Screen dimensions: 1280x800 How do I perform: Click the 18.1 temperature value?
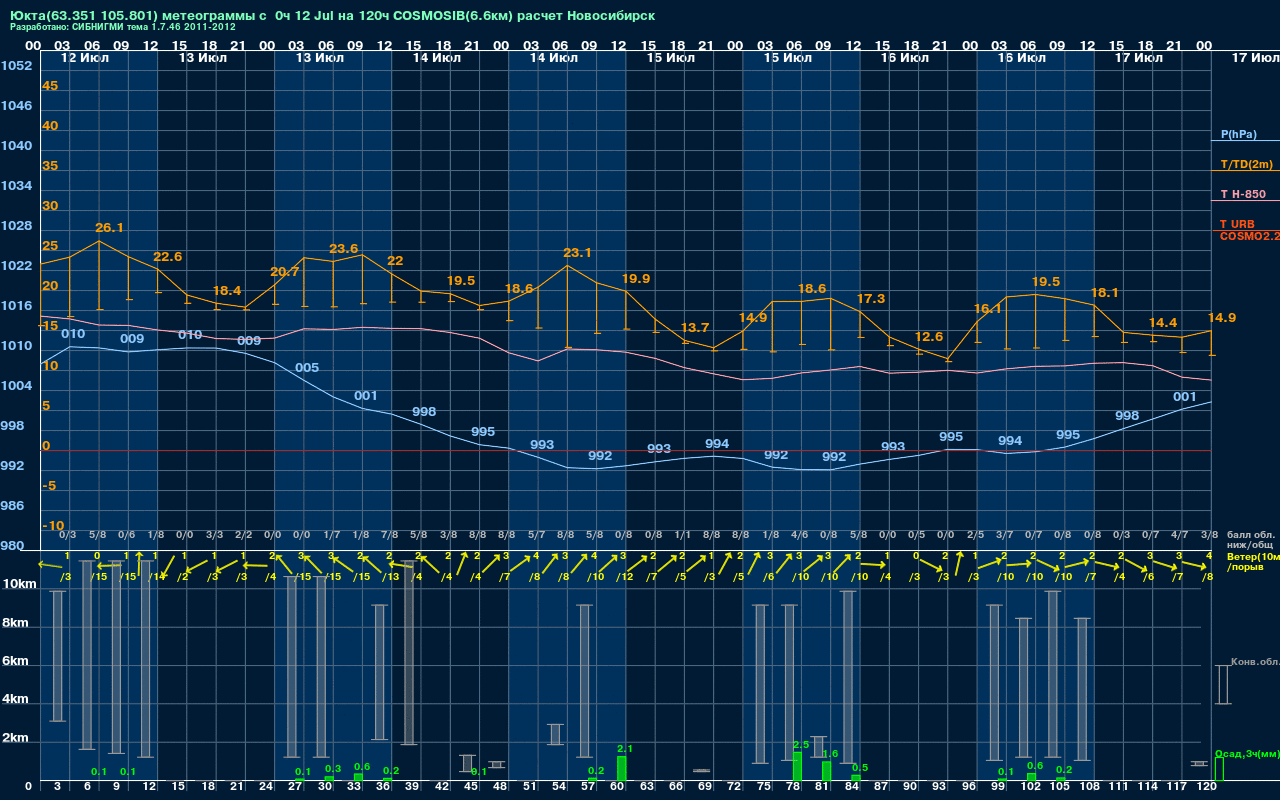1104,293
